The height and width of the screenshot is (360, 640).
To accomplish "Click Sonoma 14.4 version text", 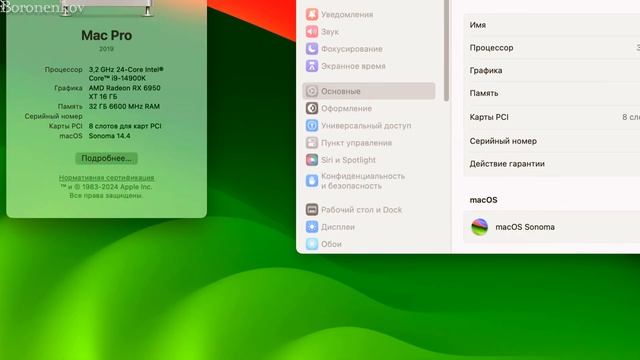I will (109, 136).
